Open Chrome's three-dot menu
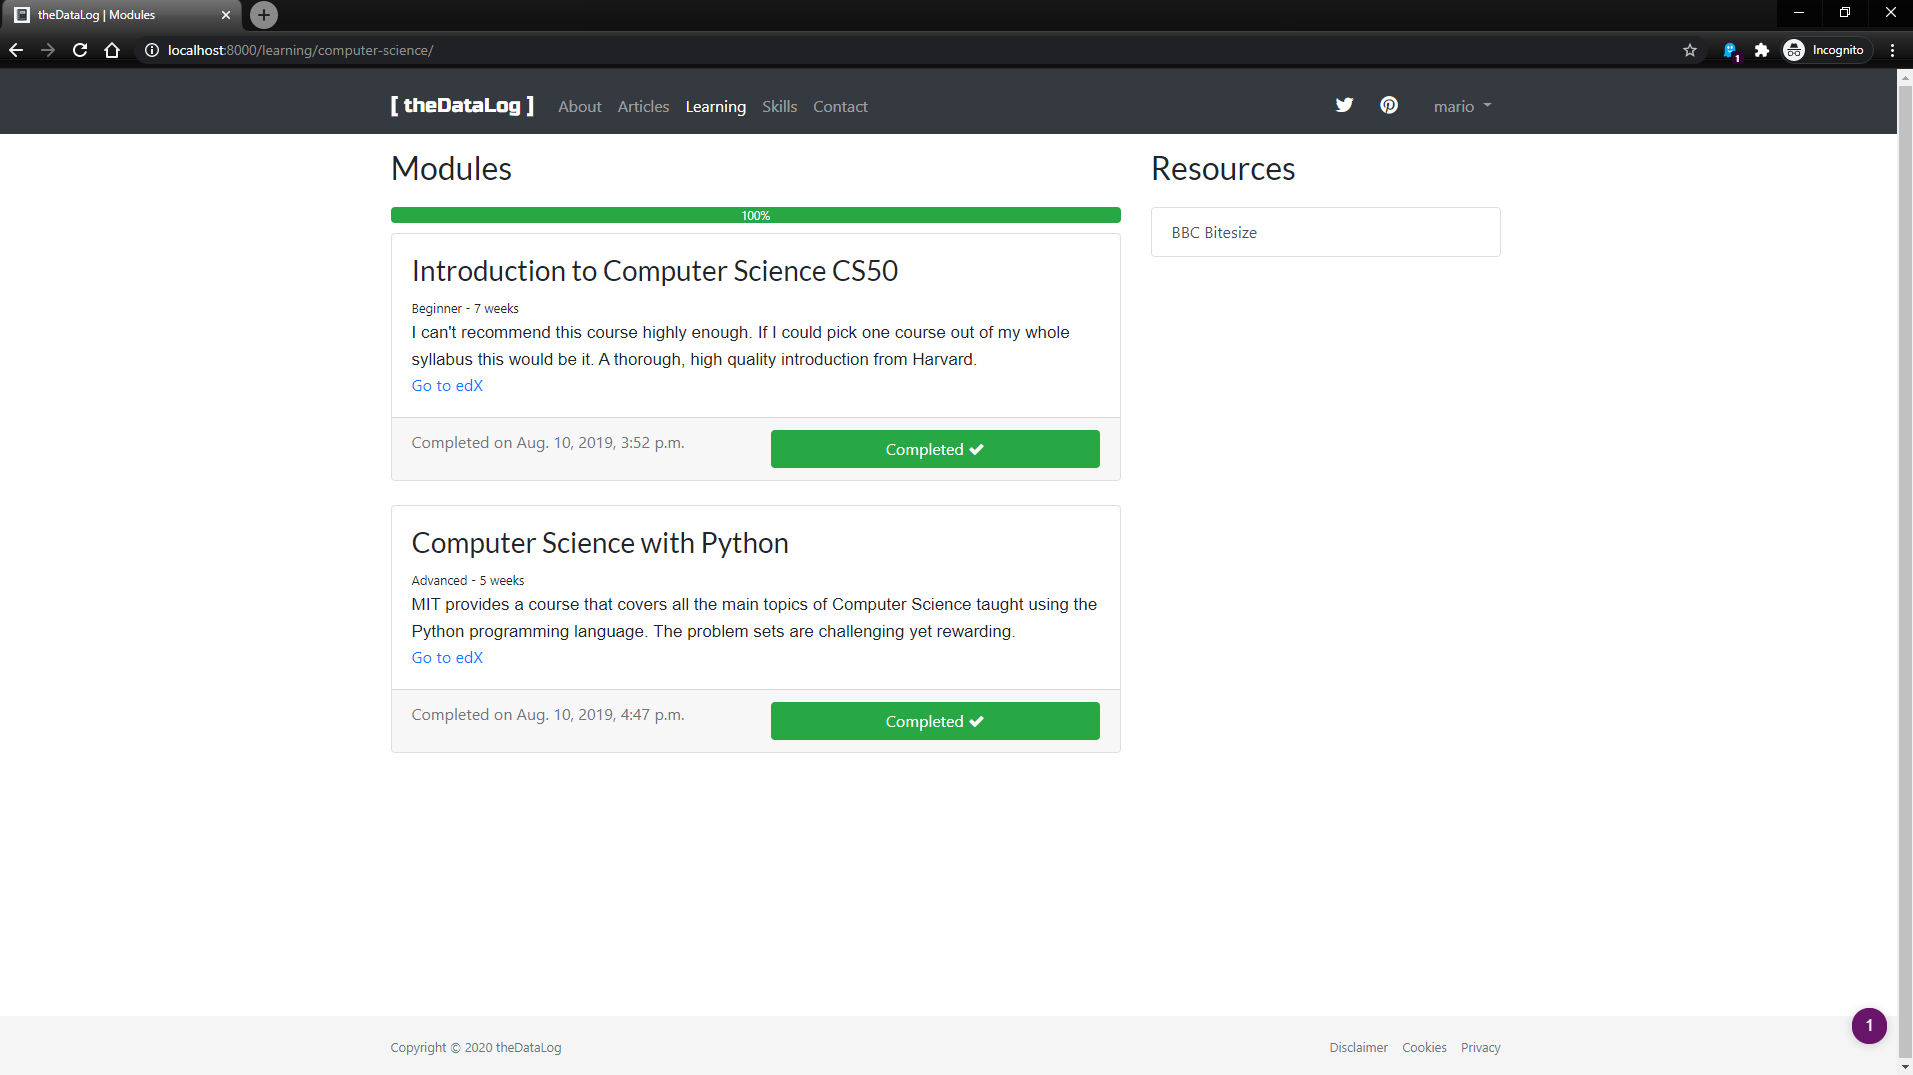 [x=1892, y=50]
